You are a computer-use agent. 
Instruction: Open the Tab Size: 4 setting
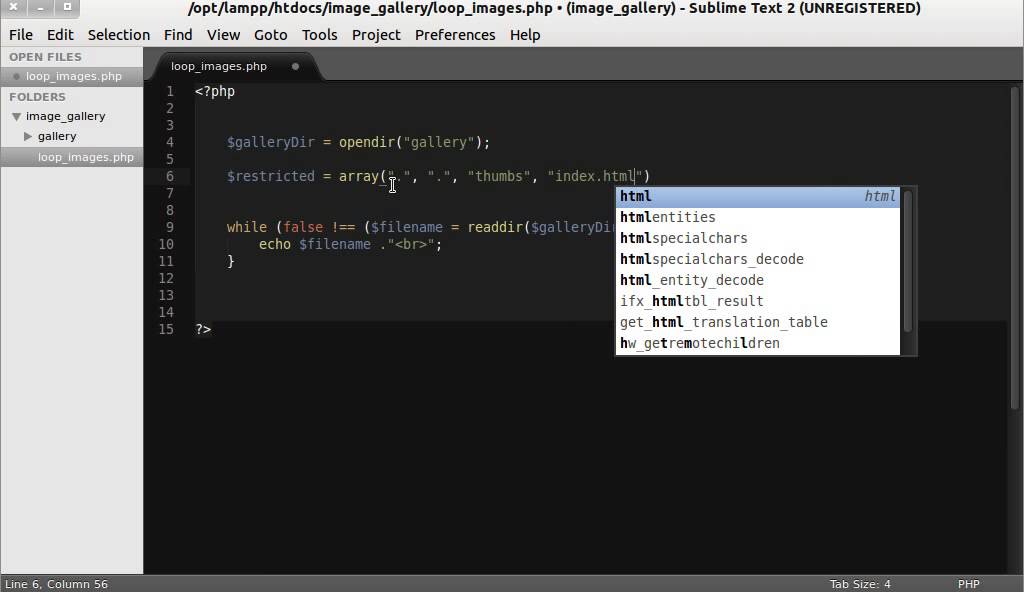[860, 584]
